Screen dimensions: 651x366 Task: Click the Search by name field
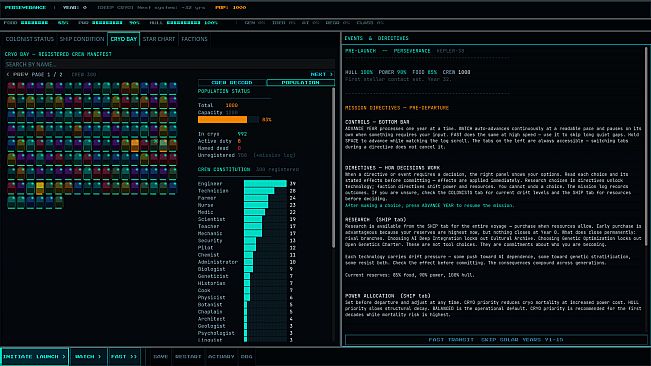pyautogui.click(x=169, y=65)
